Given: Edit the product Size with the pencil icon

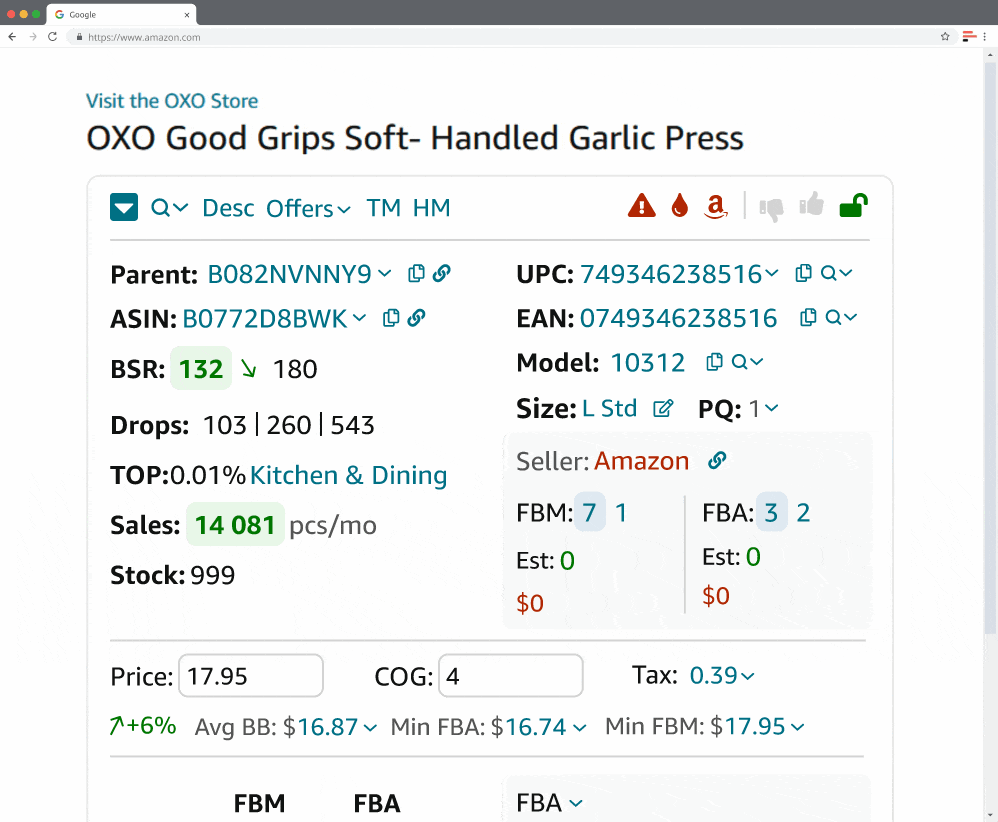Looking at the screenshot, I should [x=662, y=408].
